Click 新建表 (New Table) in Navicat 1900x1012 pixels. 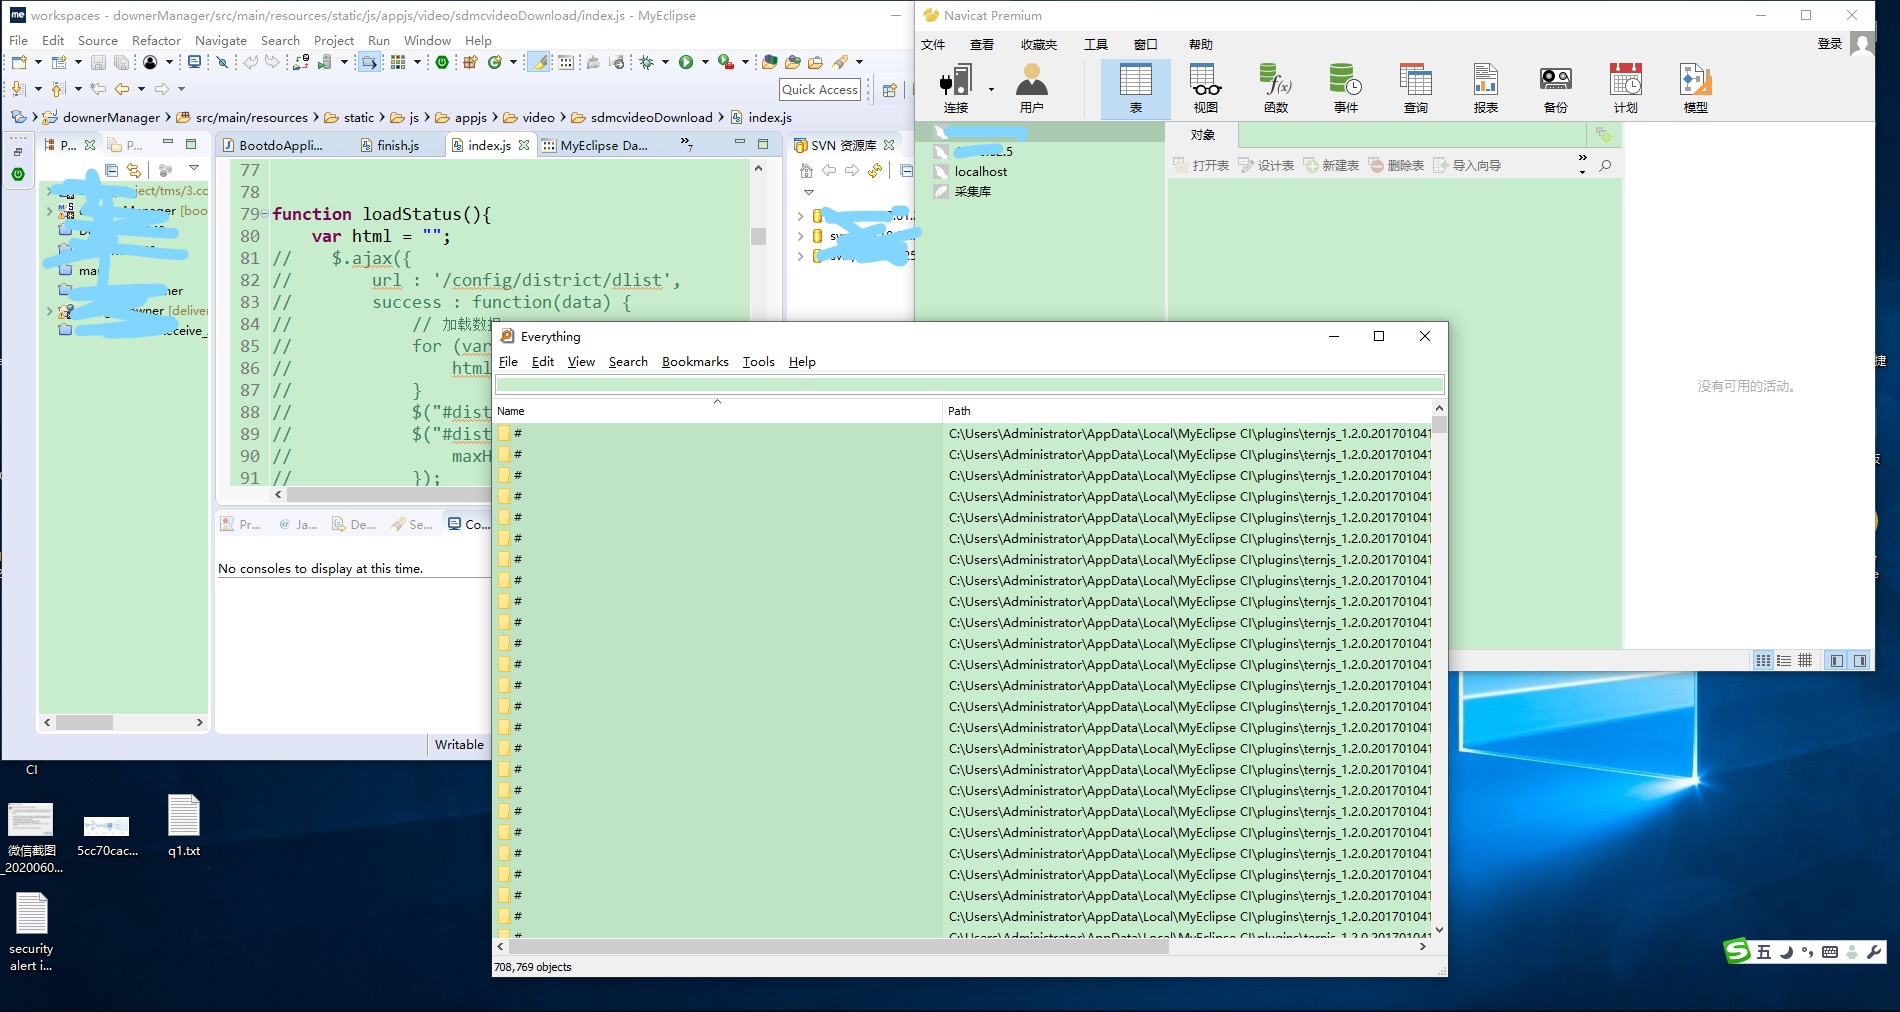pyautogui.click(x=1331, y=166)
